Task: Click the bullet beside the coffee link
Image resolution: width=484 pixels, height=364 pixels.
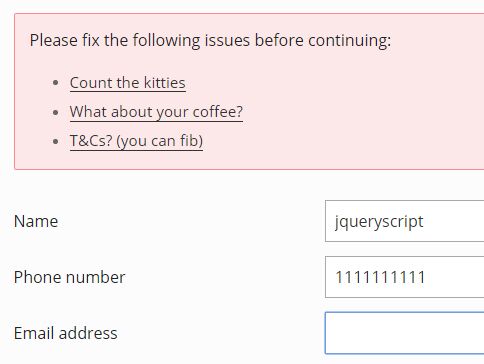Action: coord(56,112)
